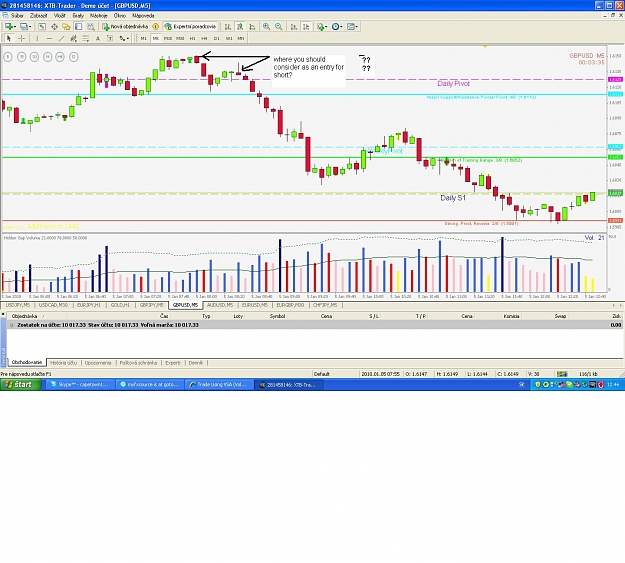The height and width of the screenshot is (563, 625).
Task: Switch to the GOLD,H1 chart tab
Action: tap(120, 305)
